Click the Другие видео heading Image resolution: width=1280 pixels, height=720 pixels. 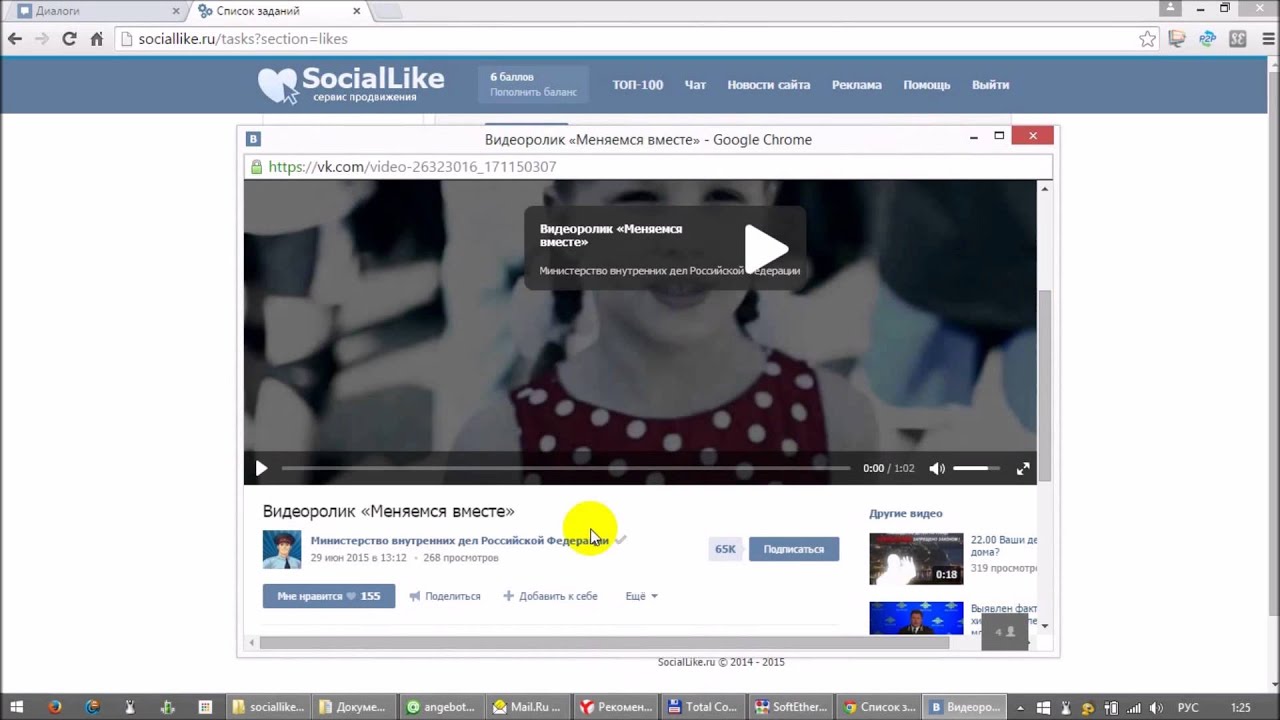pyautogui.click(x=906, y=514)
